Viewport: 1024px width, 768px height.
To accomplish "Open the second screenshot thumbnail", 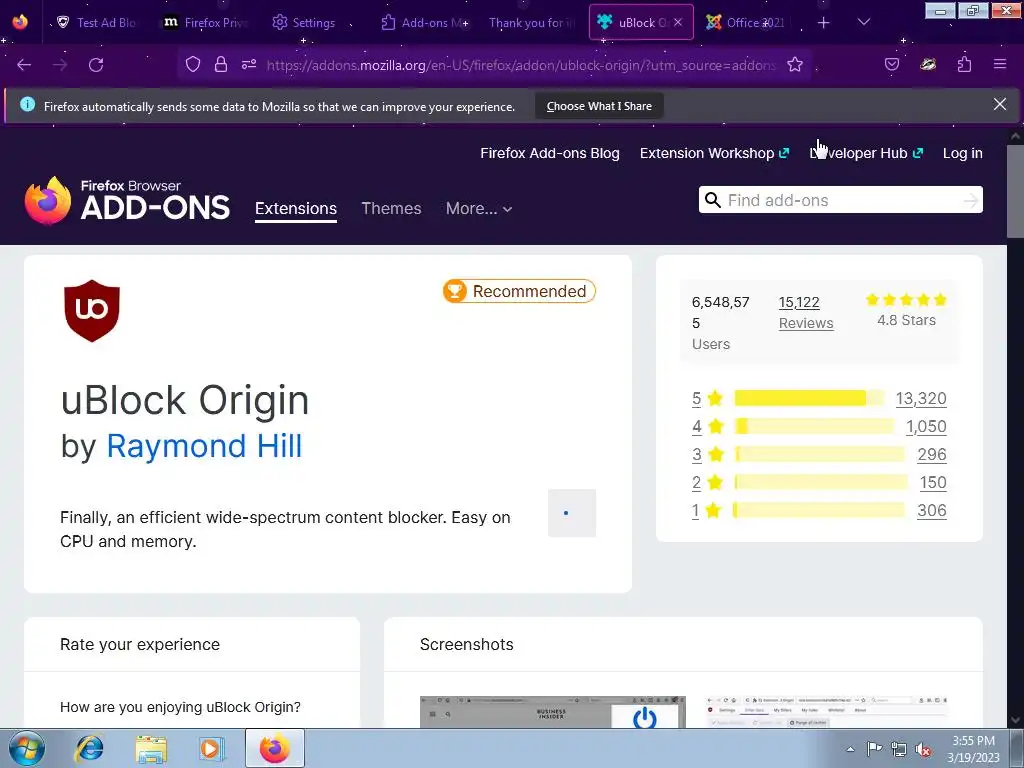I will 826,712.
